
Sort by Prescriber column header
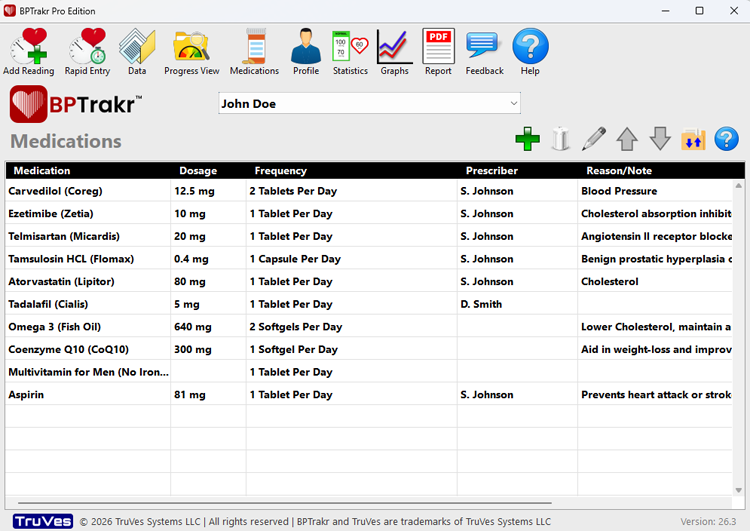click(x=492, y=171)
